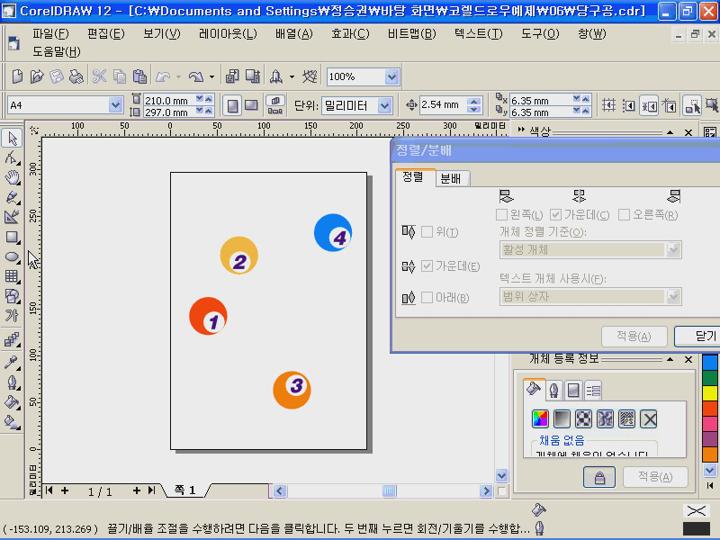The image size is (720, 540).
Task: Select the Basic shapes tool
Action: (12, 296)
